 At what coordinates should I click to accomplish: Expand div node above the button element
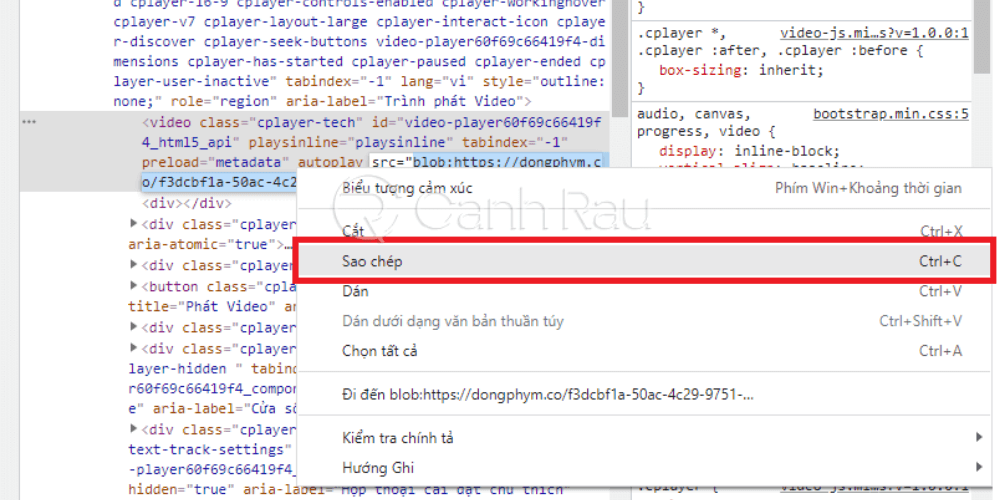coord(133,264)
